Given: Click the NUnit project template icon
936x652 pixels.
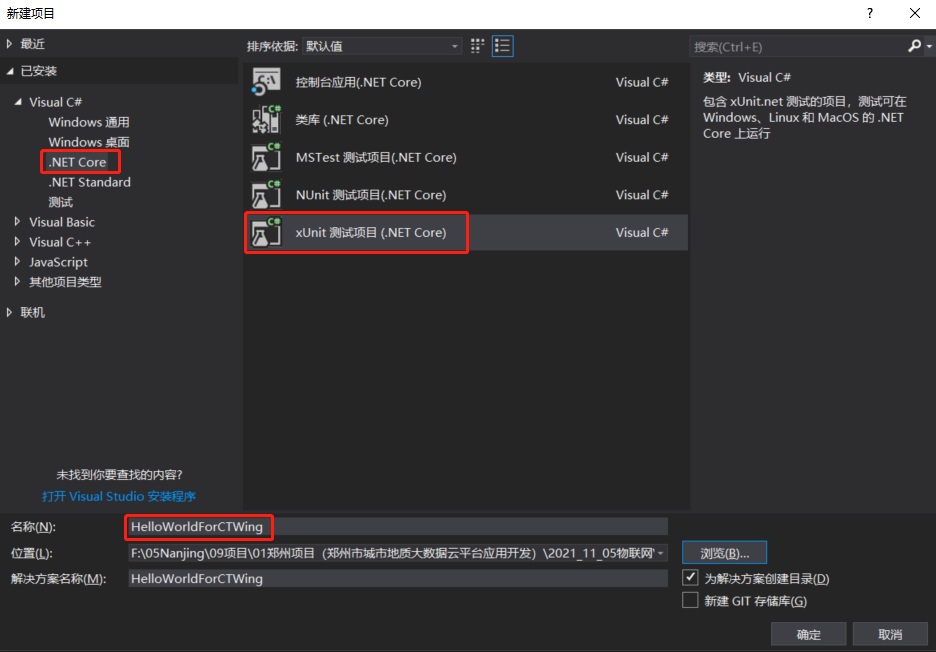Looking at the screenshot, I should point(266,195).
